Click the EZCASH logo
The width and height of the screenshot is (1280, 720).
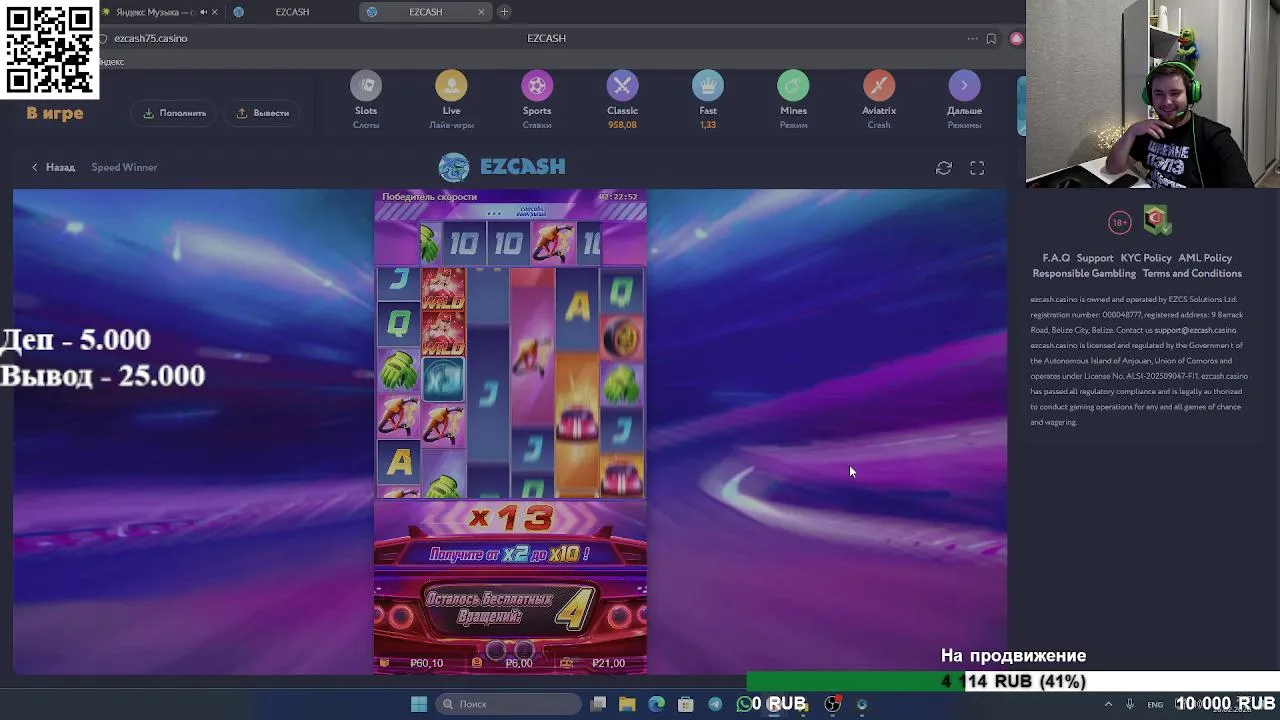(x=503, y=167)
